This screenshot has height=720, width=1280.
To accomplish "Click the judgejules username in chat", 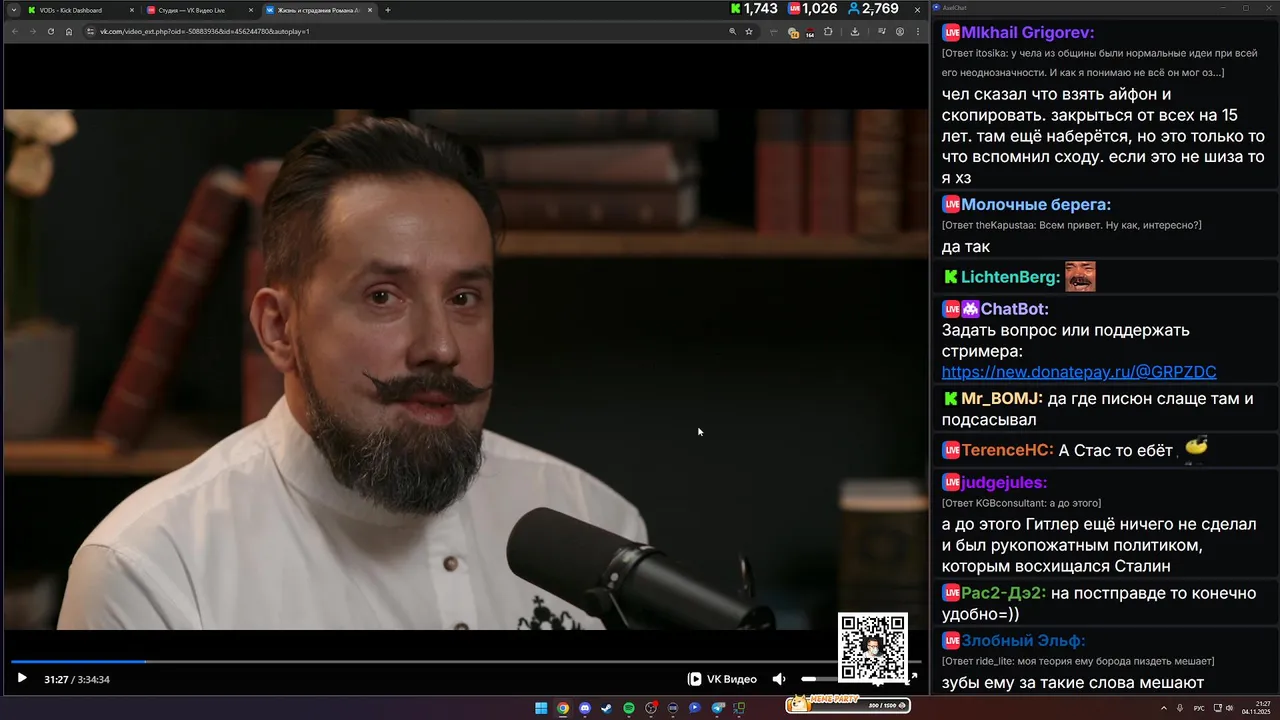I will pyautogui.click(x=1005, y=483).
